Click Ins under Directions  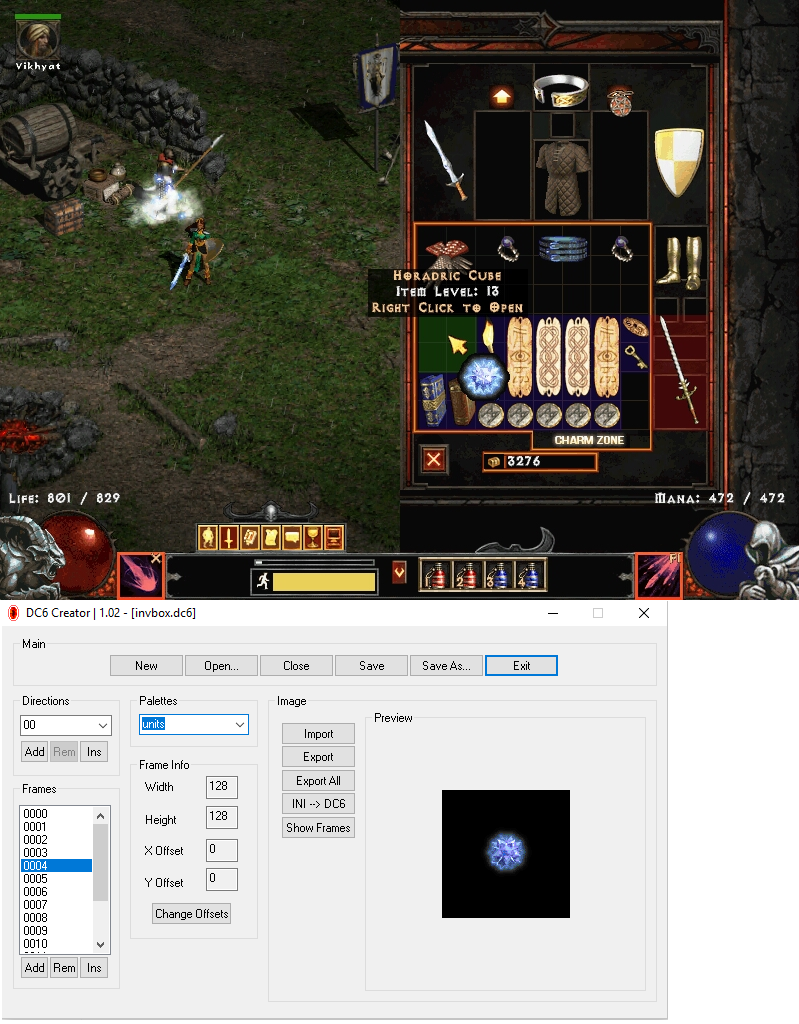pyautogui.click(x=94, y=752)
